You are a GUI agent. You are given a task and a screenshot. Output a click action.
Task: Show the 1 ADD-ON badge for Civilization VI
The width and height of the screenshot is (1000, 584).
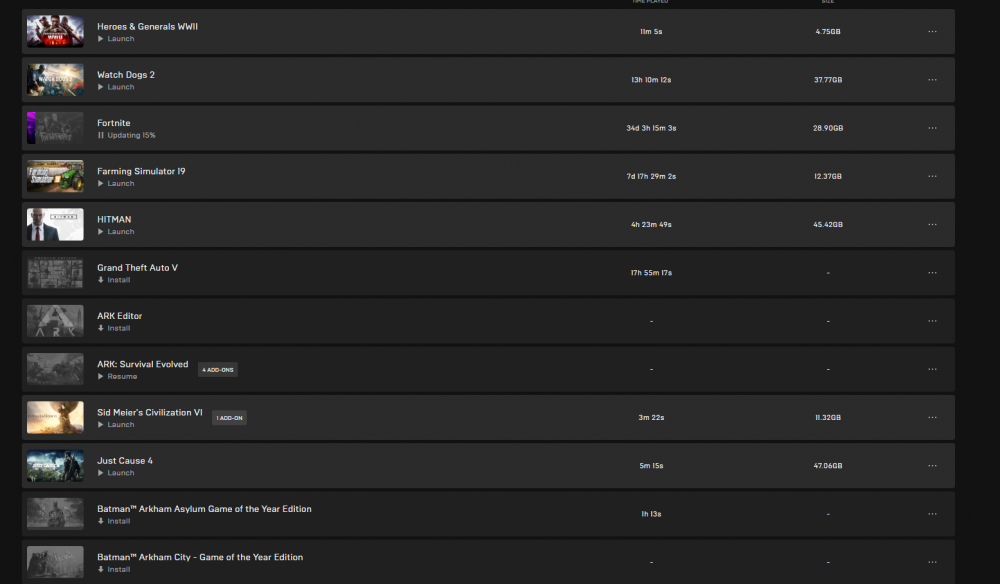(x=229, y=418)
